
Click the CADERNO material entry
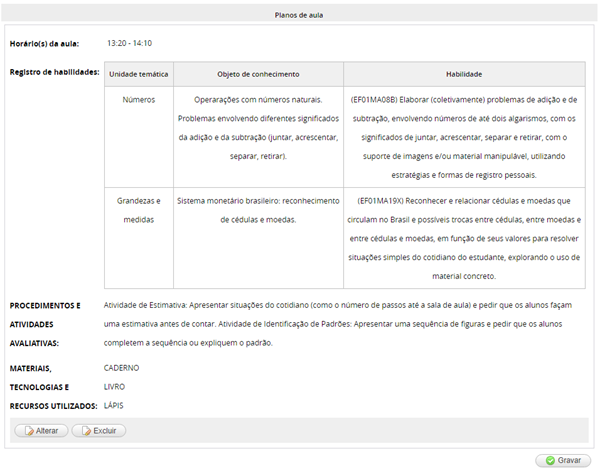pyautogui.click(x=121, y=367)
